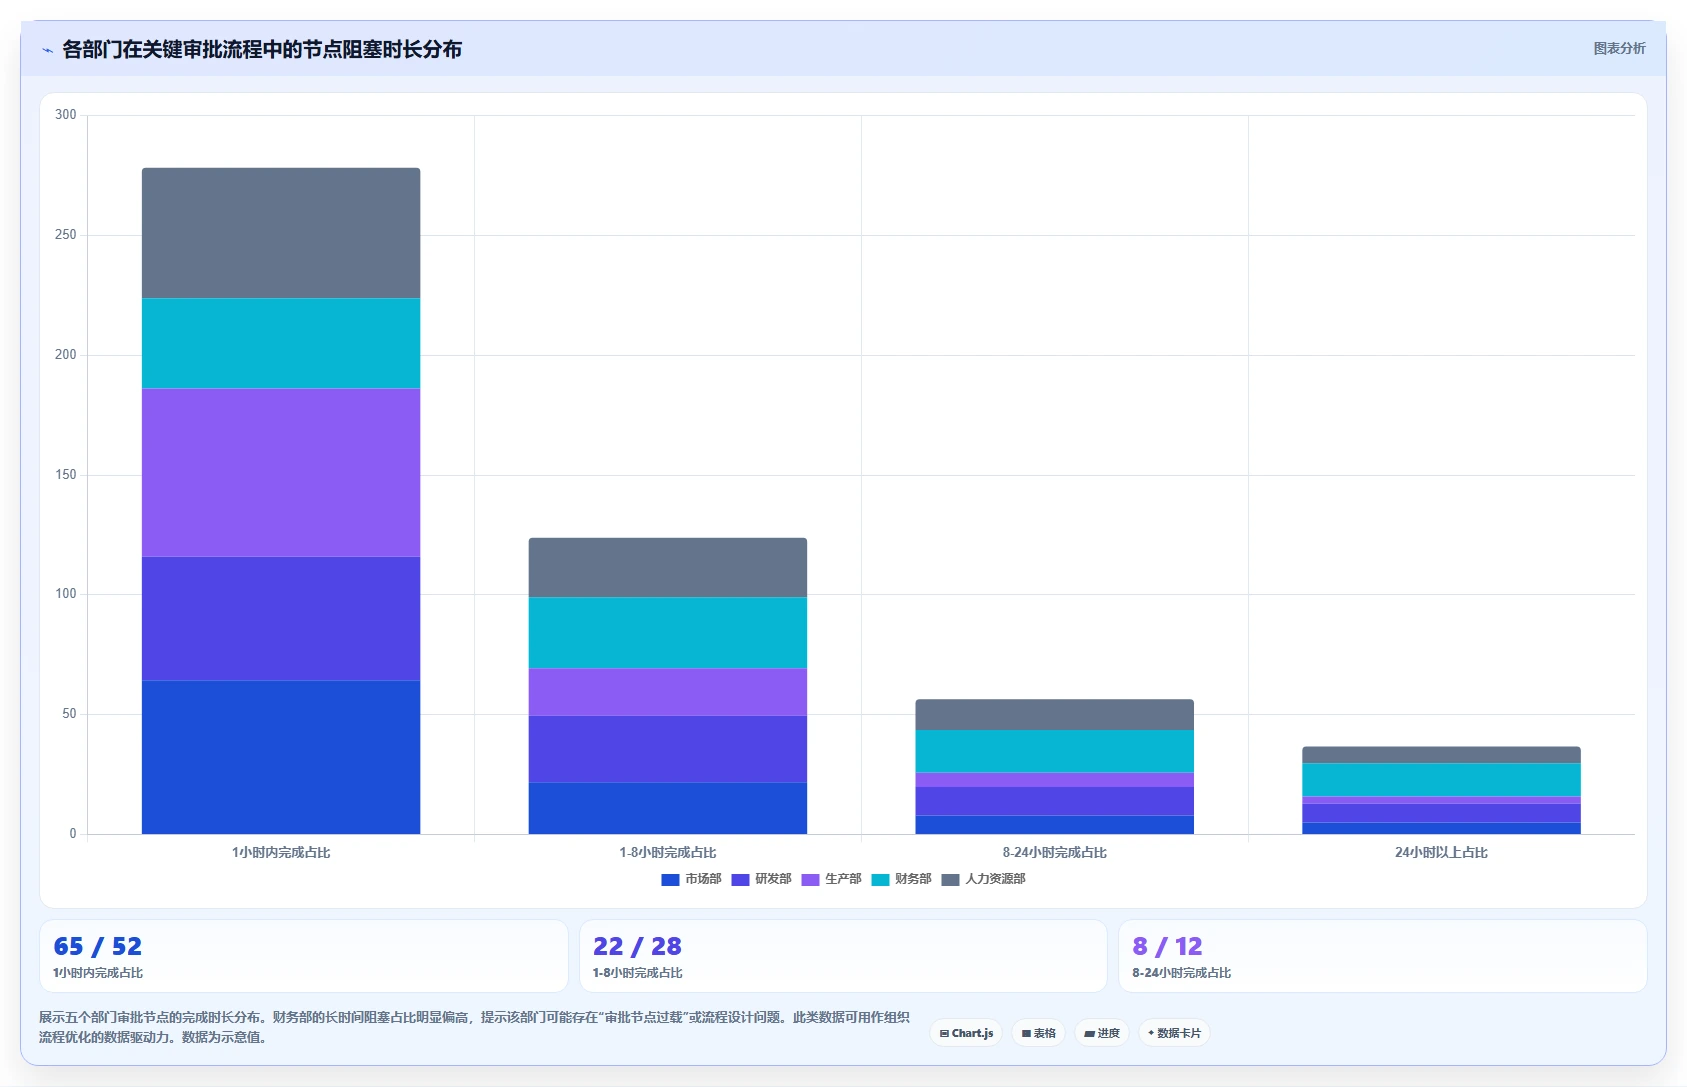The width and height of the screenshot is (1687, 1087).
Task: Toggle the 市场部 legend series
Action: (x=692, y=879)
